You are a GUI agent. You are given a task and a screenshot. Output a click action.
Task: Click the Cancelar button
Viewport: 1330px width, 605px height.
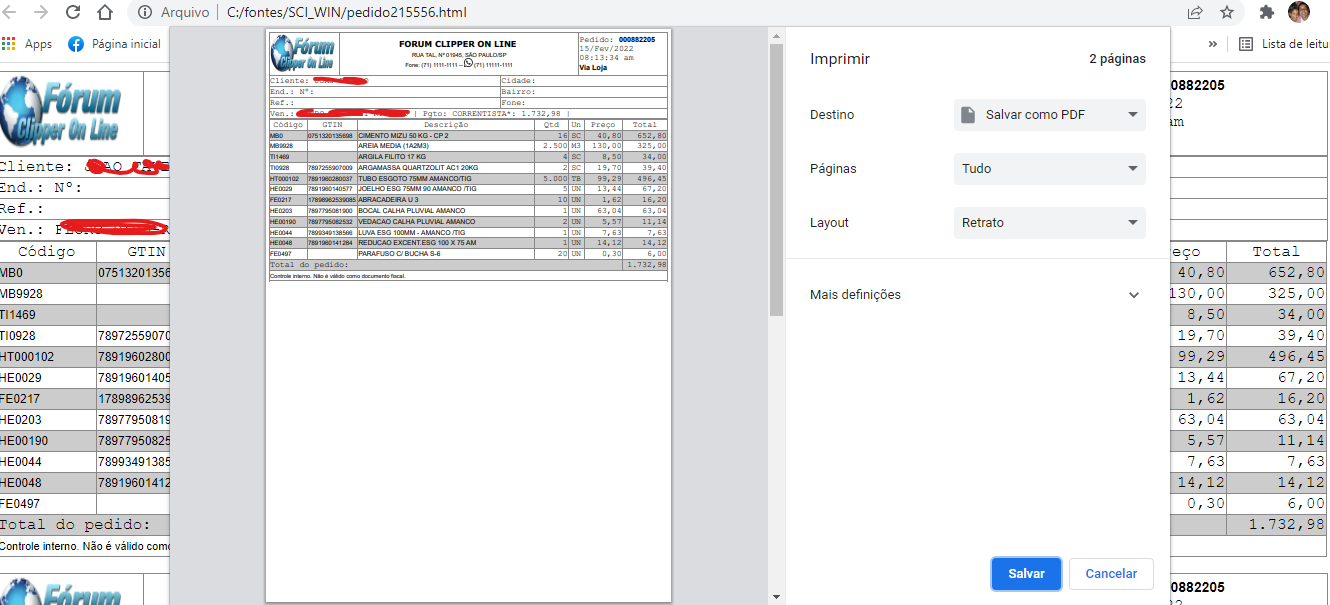(x=1111, y=574)
